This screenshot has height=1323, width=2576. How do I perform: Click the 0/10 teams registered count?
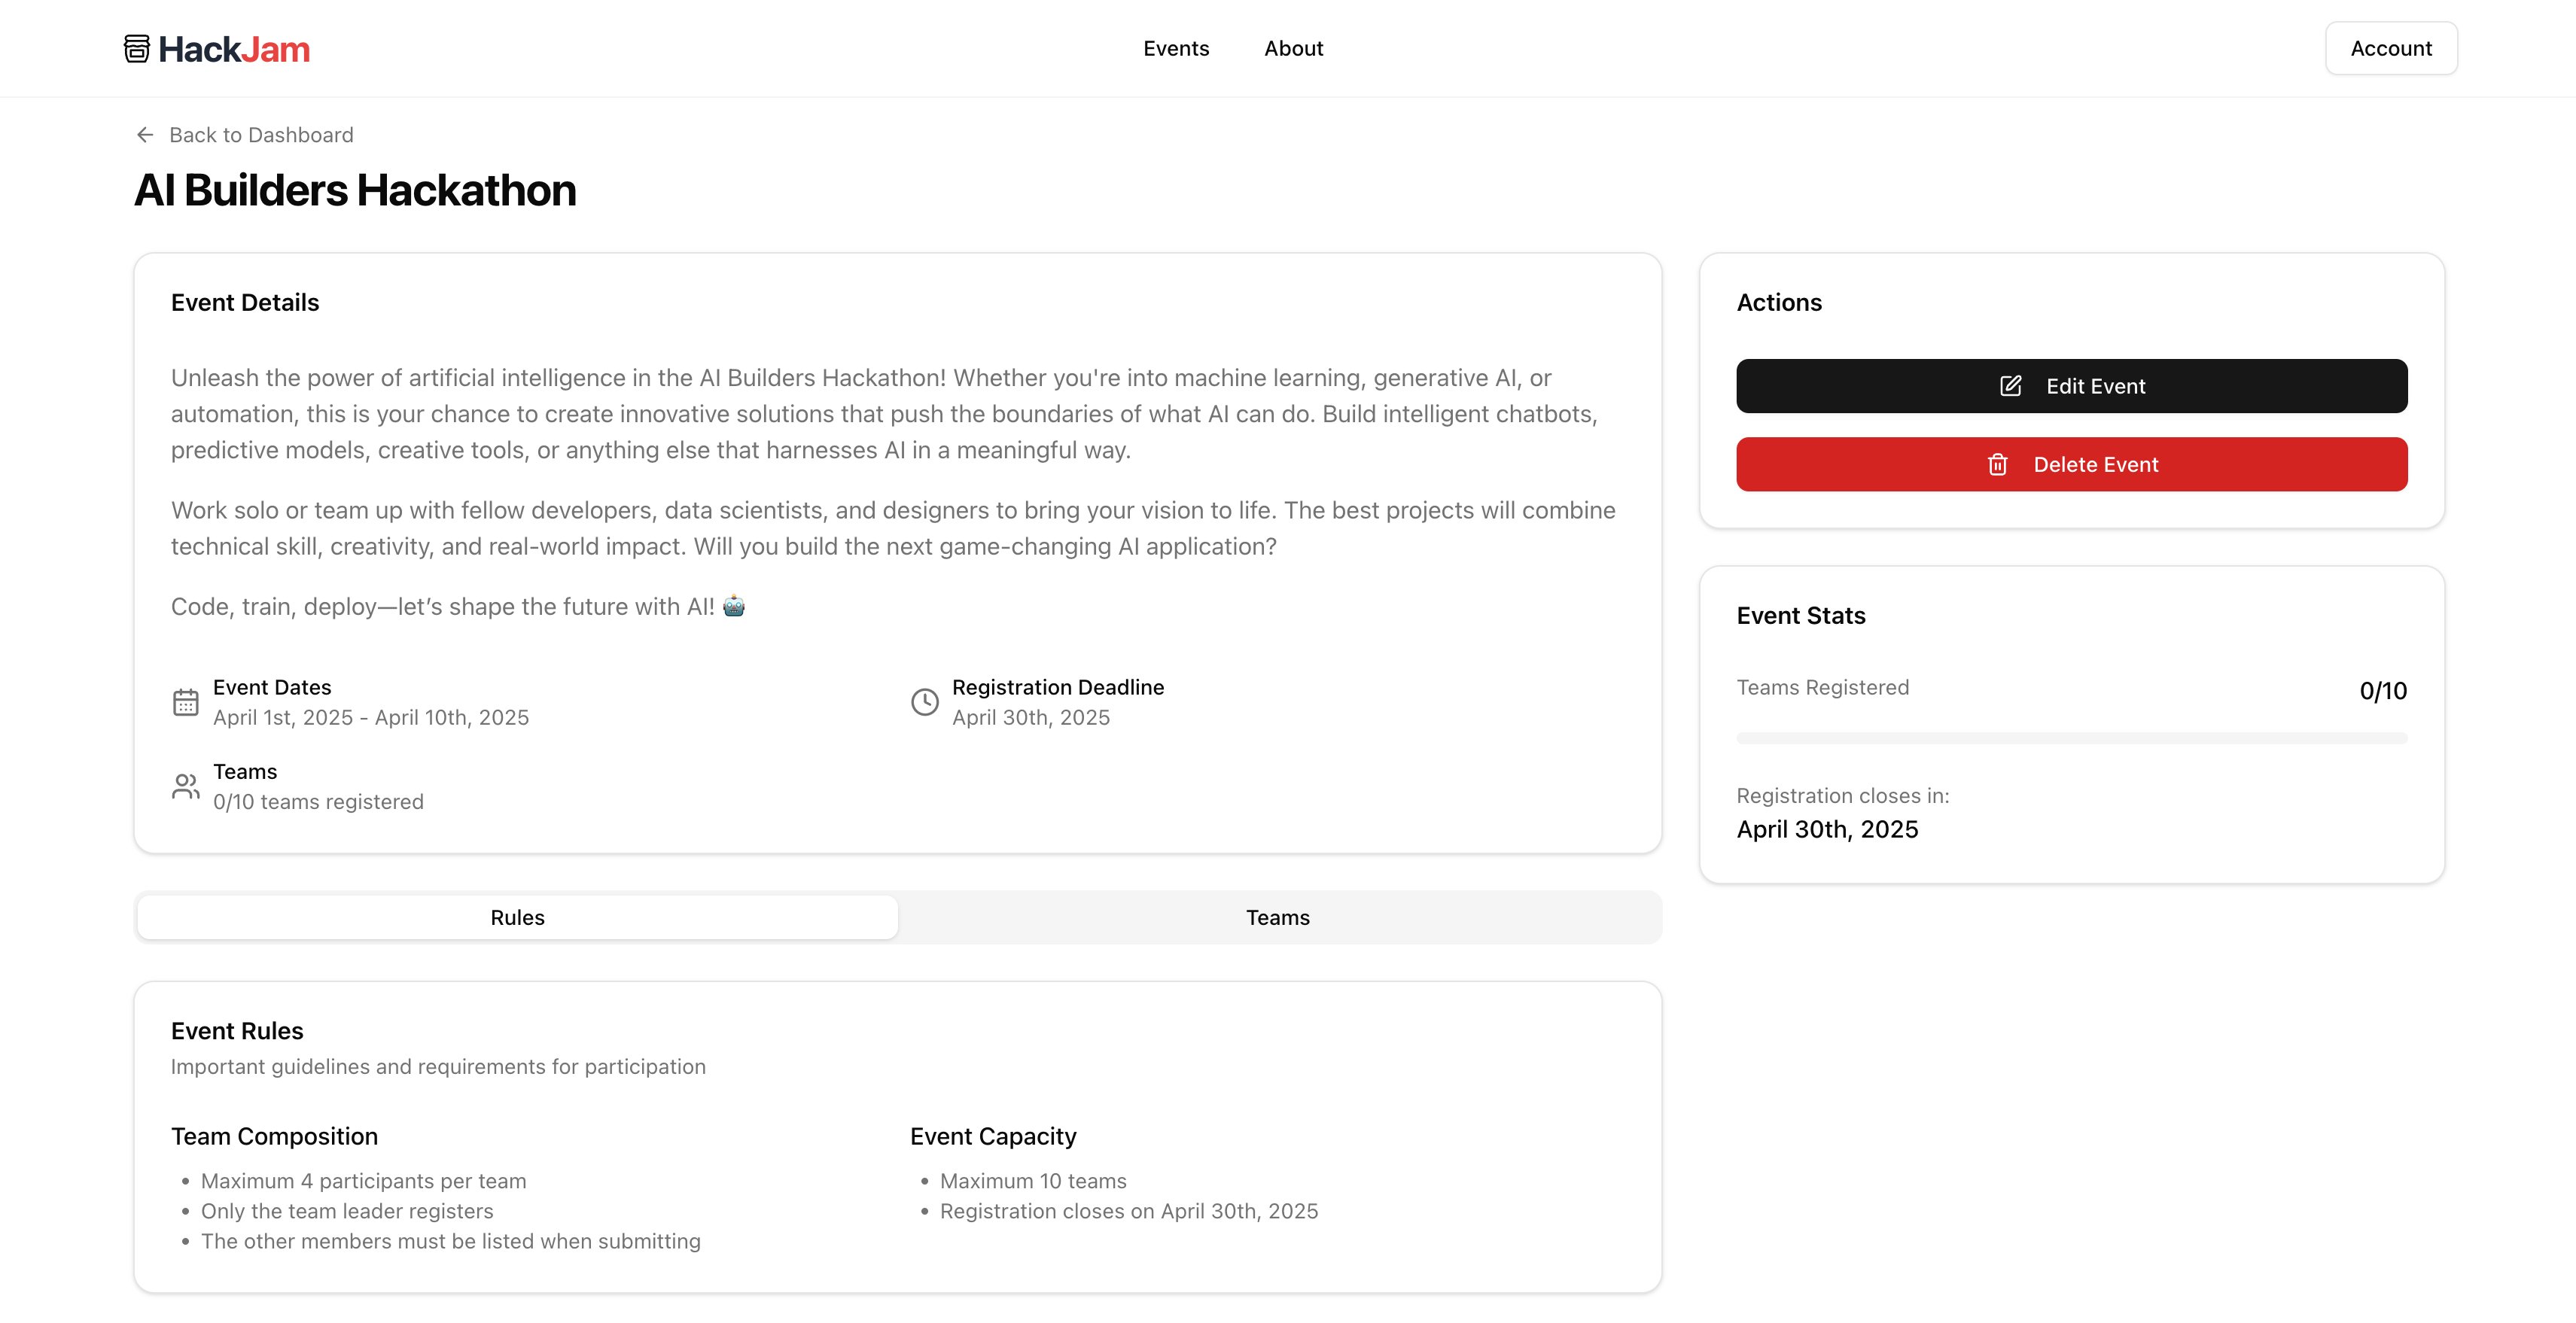point(318,802)
